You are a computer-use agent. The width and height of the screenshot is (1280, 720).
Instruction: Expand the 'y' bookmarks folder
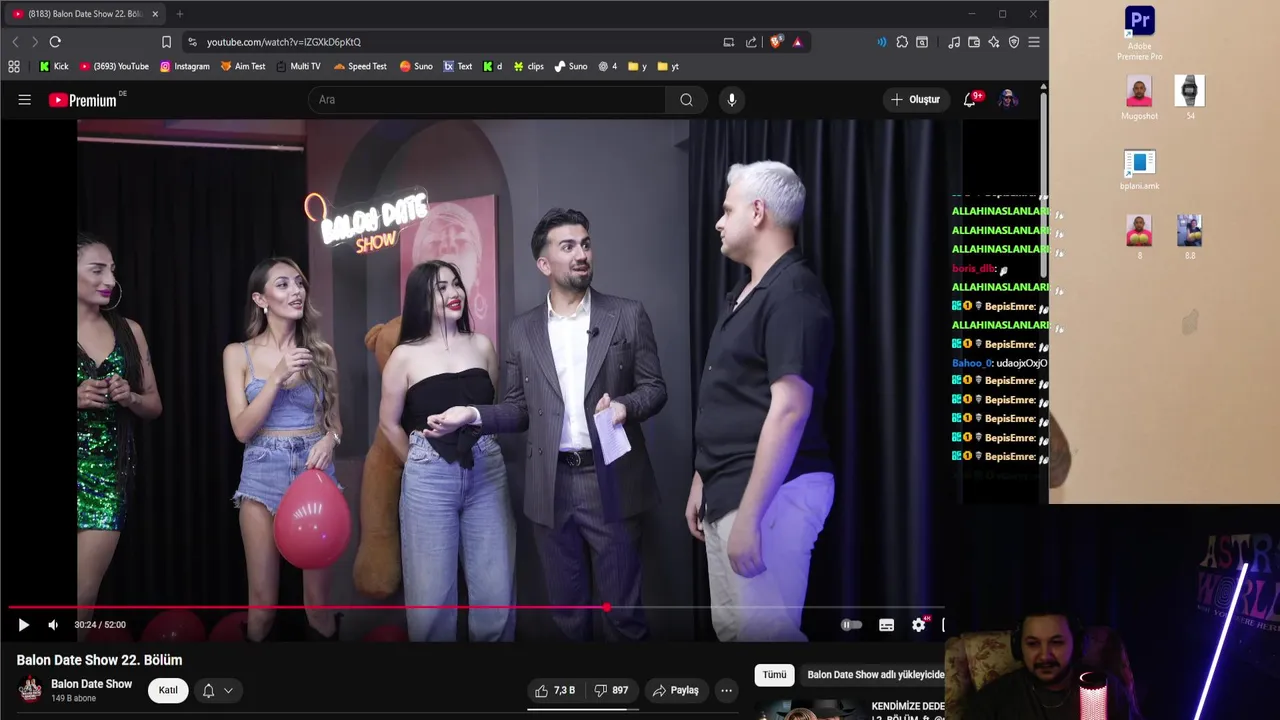pyautogui.click(x=637, y=66)
